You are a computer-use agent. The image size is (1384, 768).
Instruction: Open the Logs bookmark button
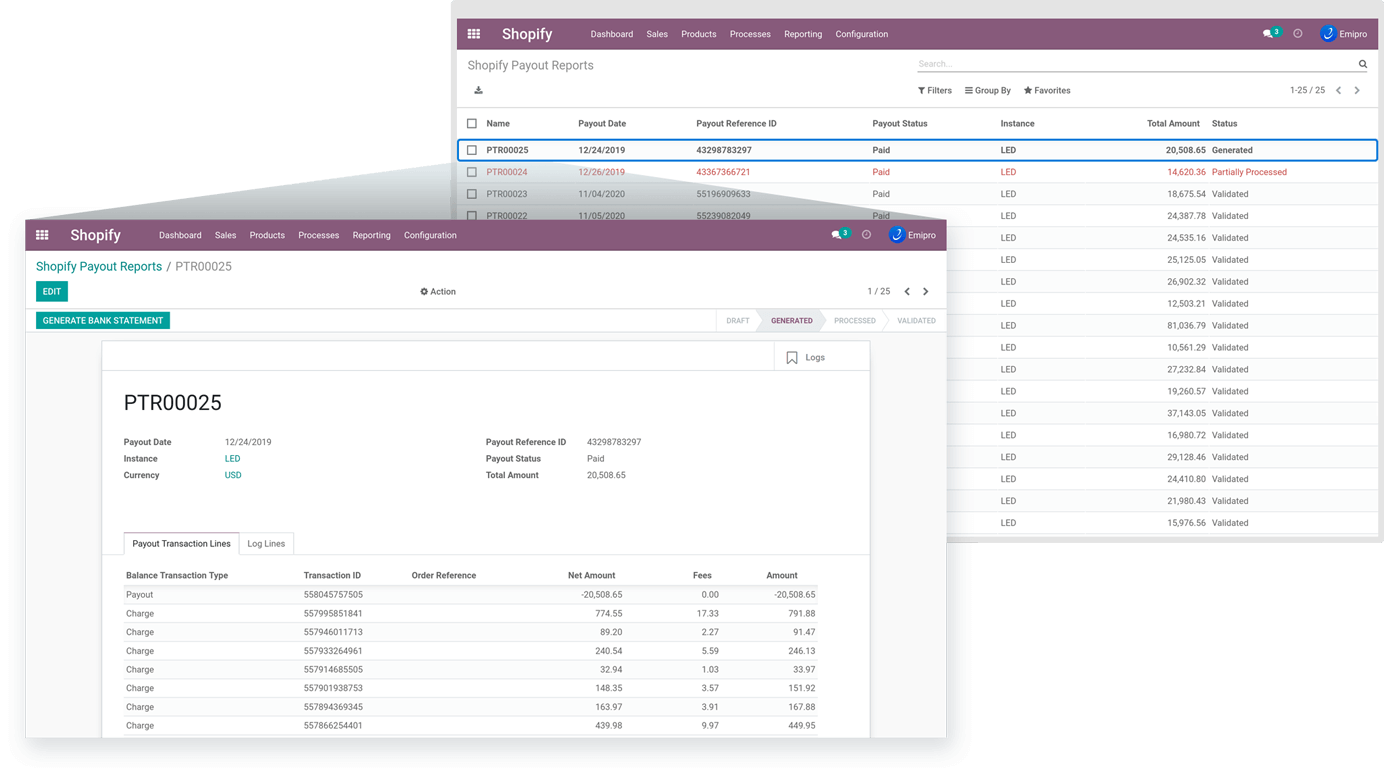click(806, 357)
